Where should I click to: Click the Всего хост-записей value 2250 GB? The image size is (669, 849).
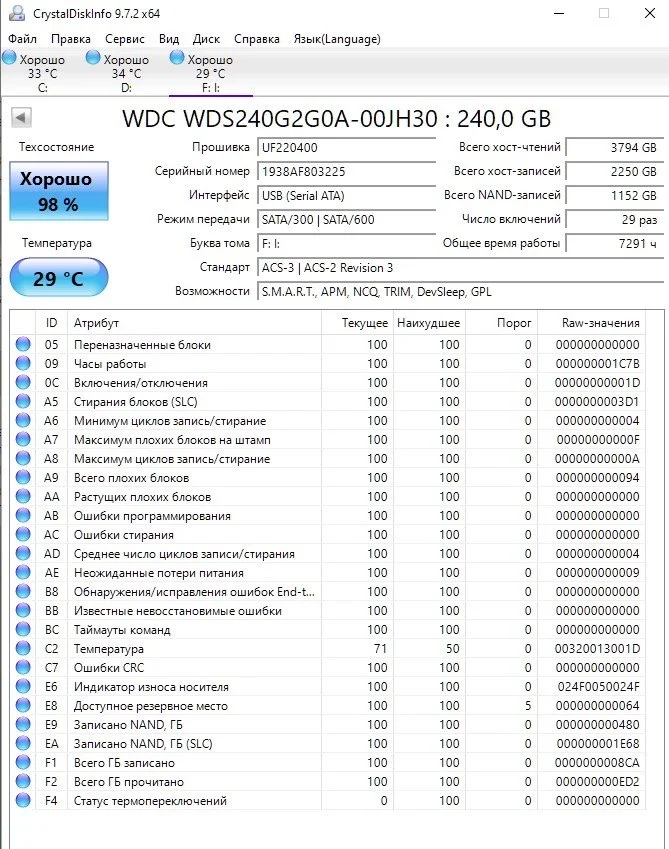(x=615, y=172)
